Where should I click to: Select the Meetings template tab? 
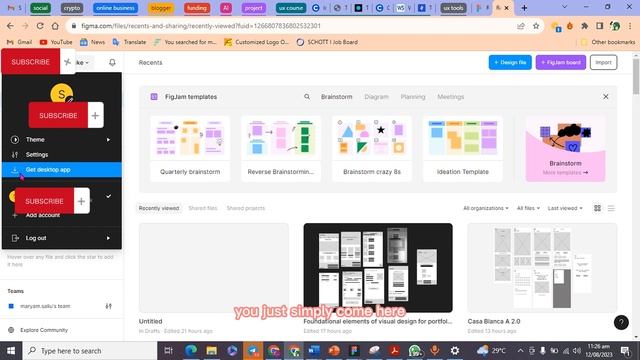click(451, 97)
